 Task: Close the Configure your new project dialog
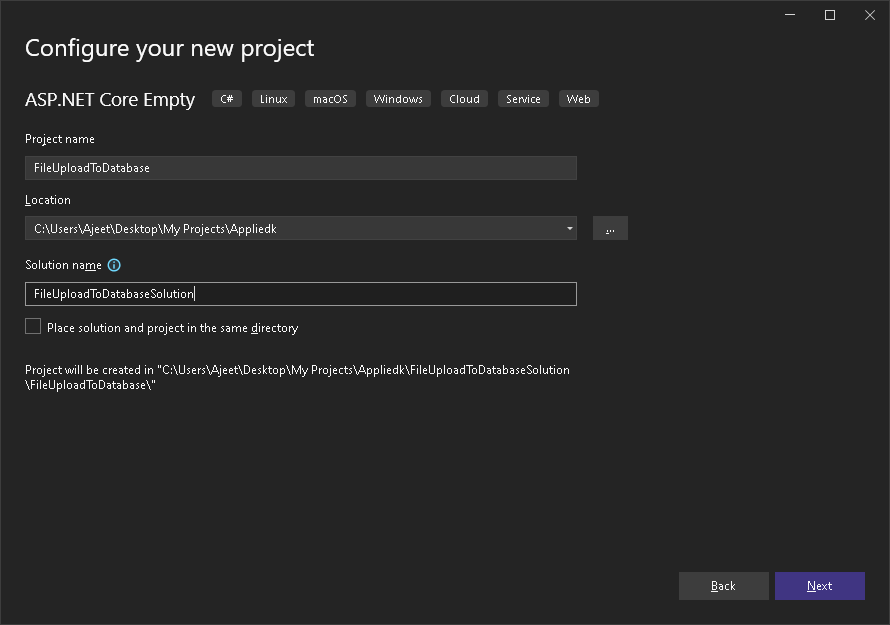tap(870, 15)
